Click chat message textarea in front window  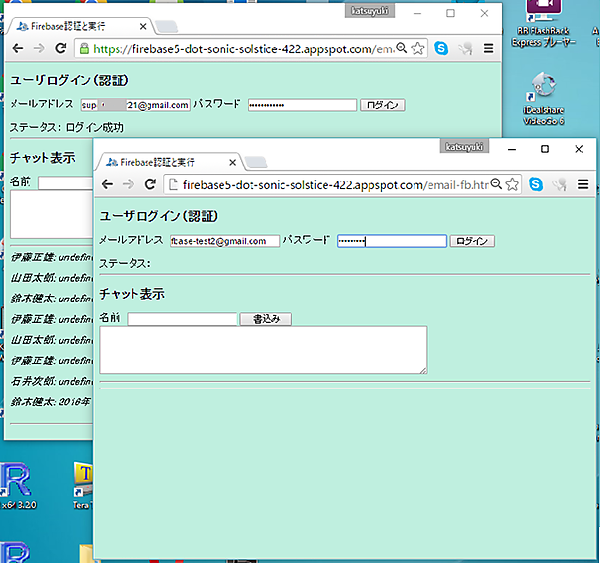(x=263, y=350)
